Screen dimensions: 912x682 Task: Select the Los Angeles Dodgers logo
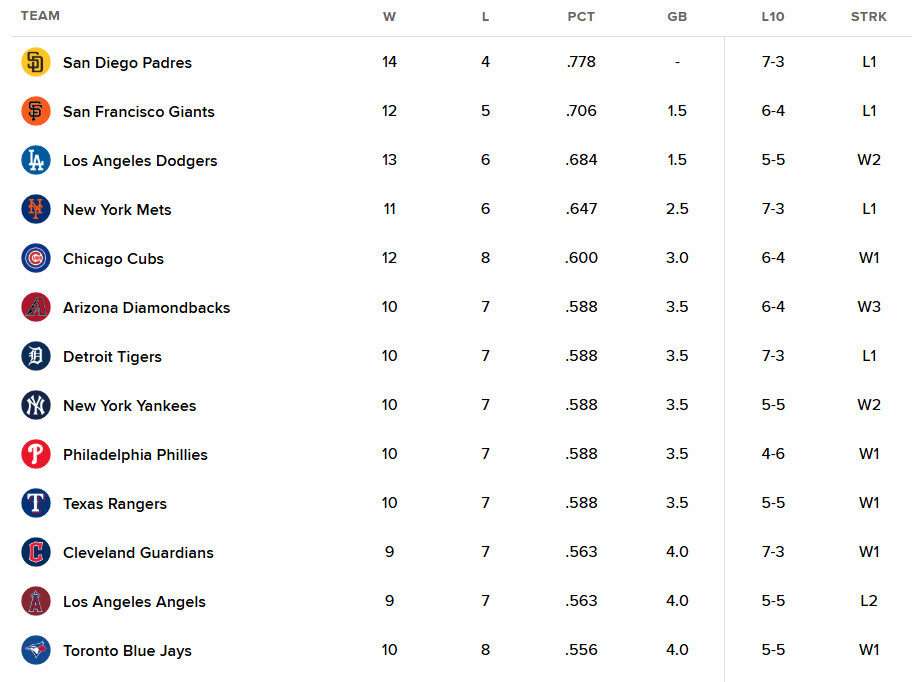click(35, 160)
